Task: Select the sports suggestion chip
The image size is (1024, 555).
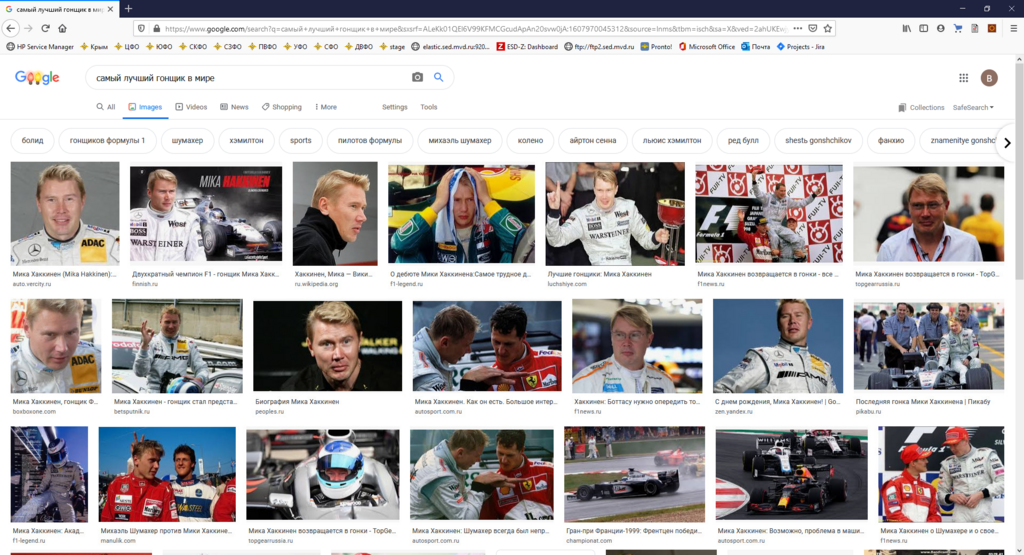Action: point(300,140)
